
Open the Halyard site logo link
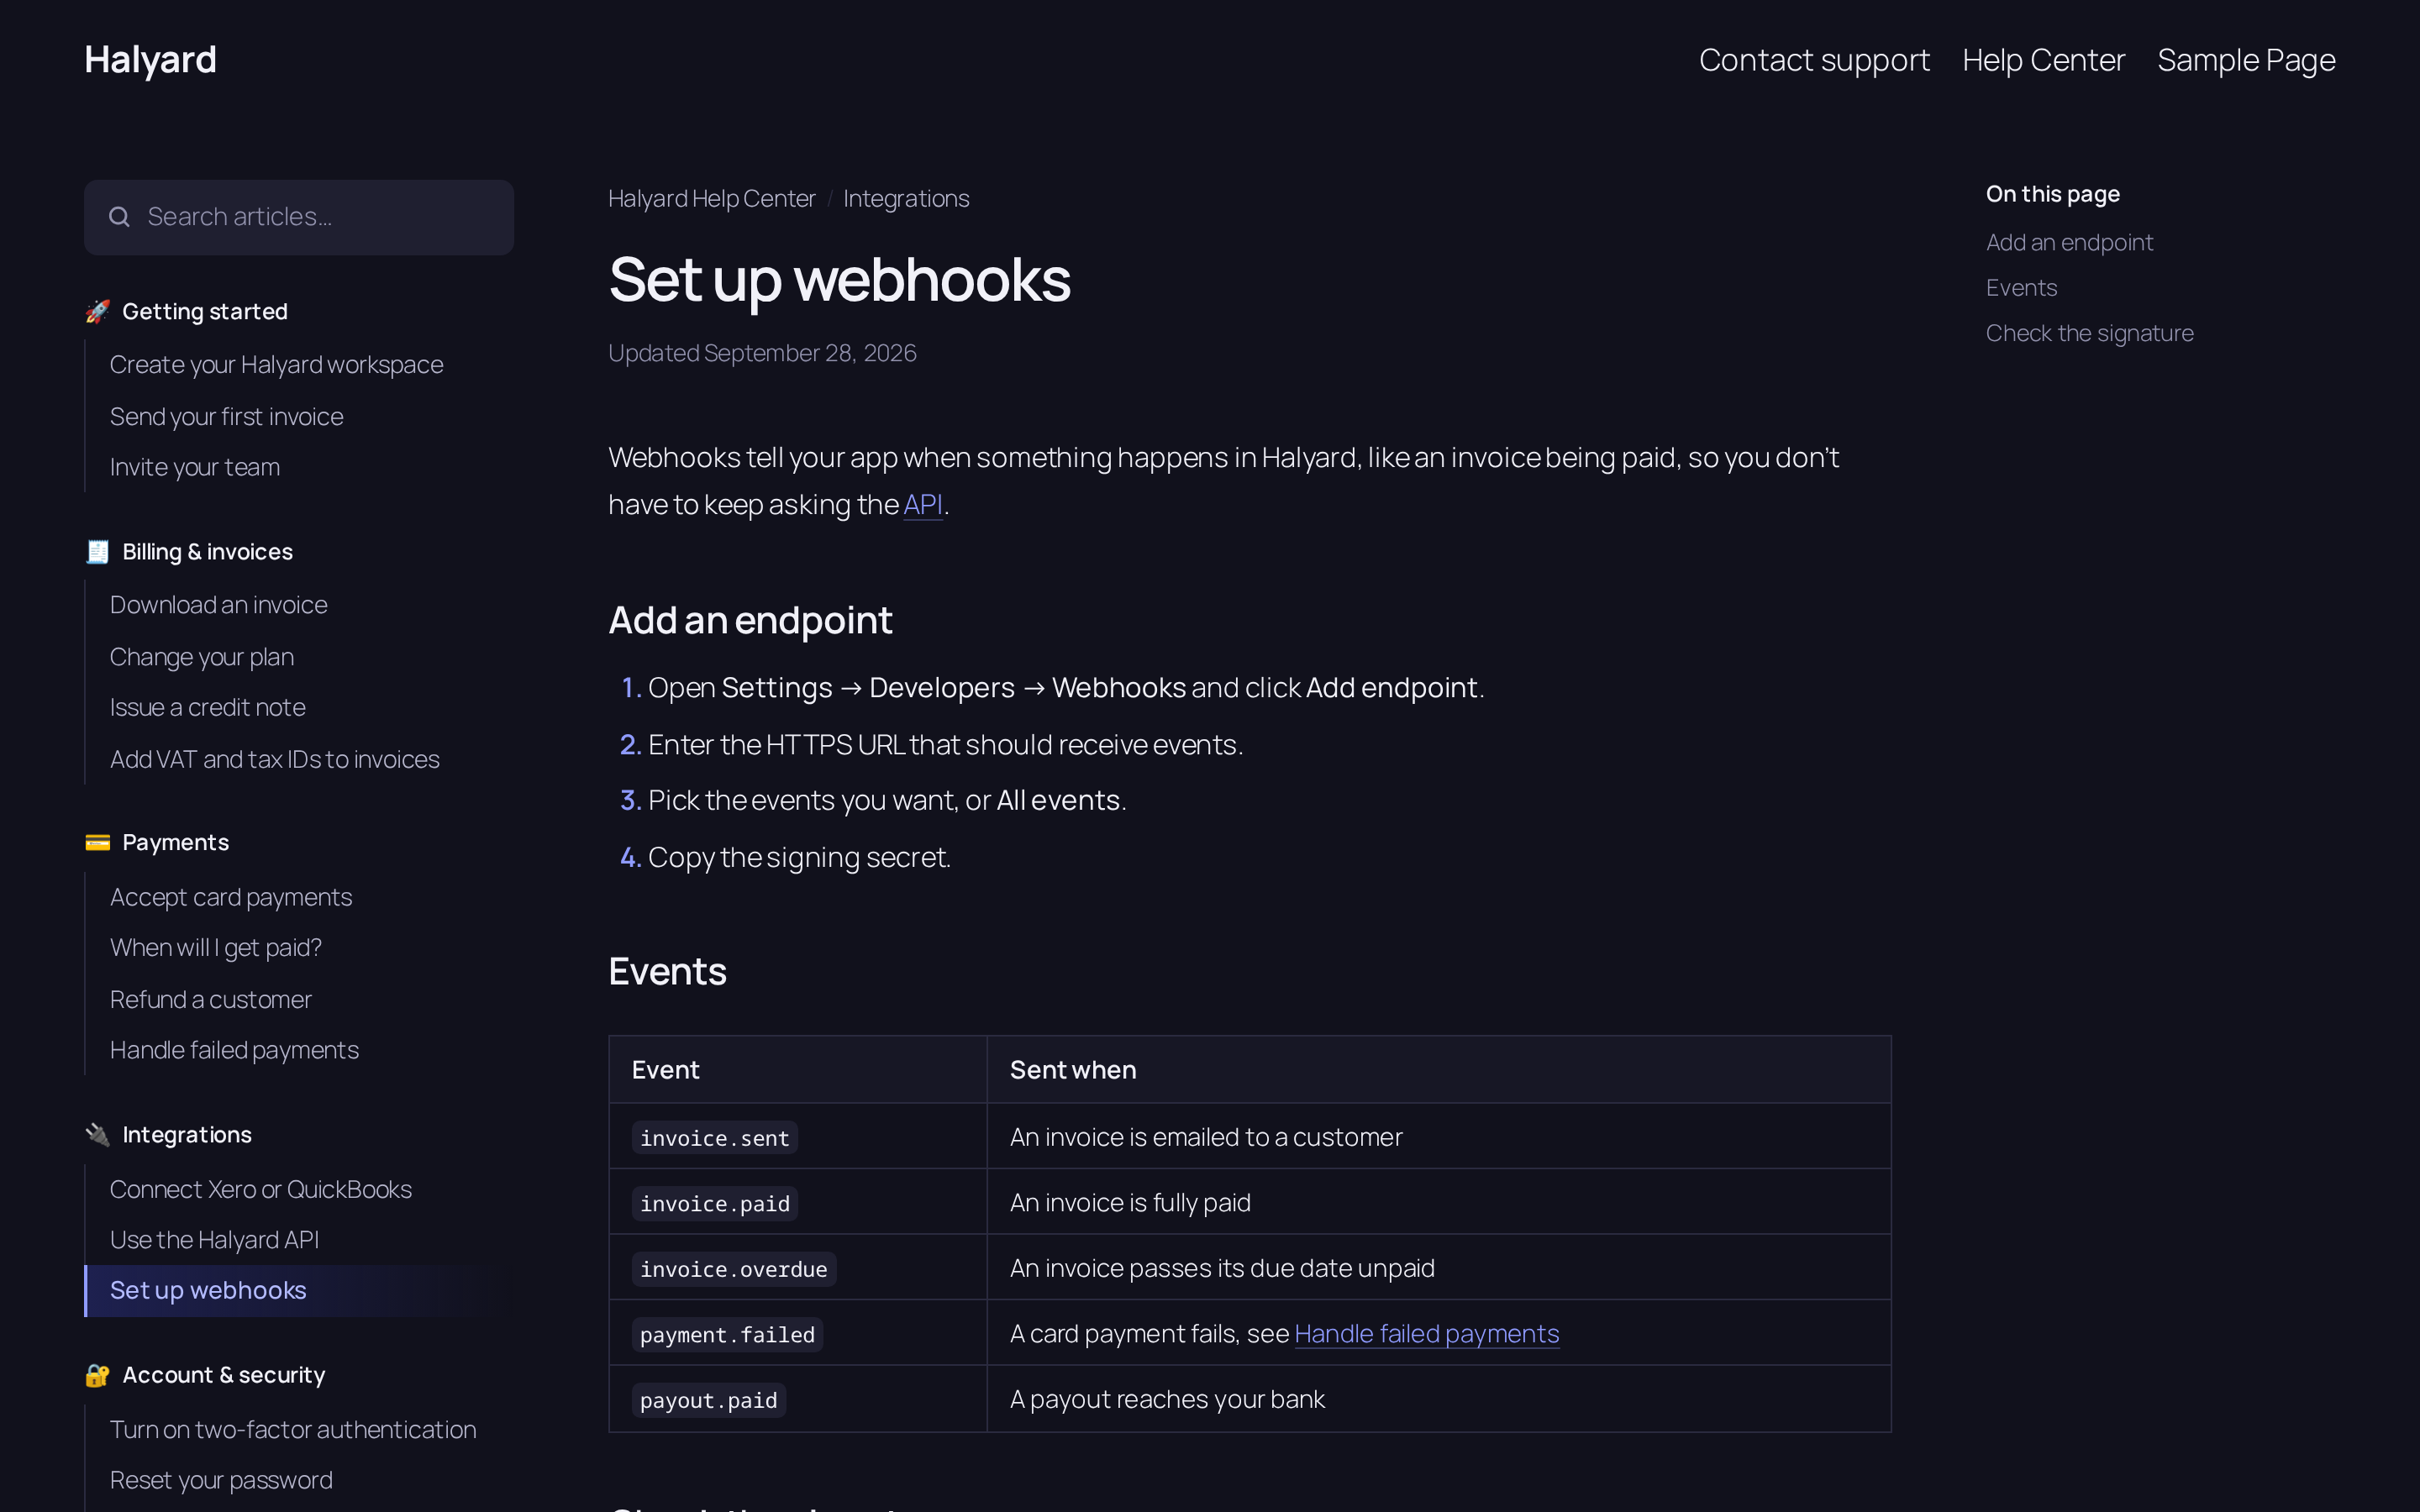tap(150, 60)
